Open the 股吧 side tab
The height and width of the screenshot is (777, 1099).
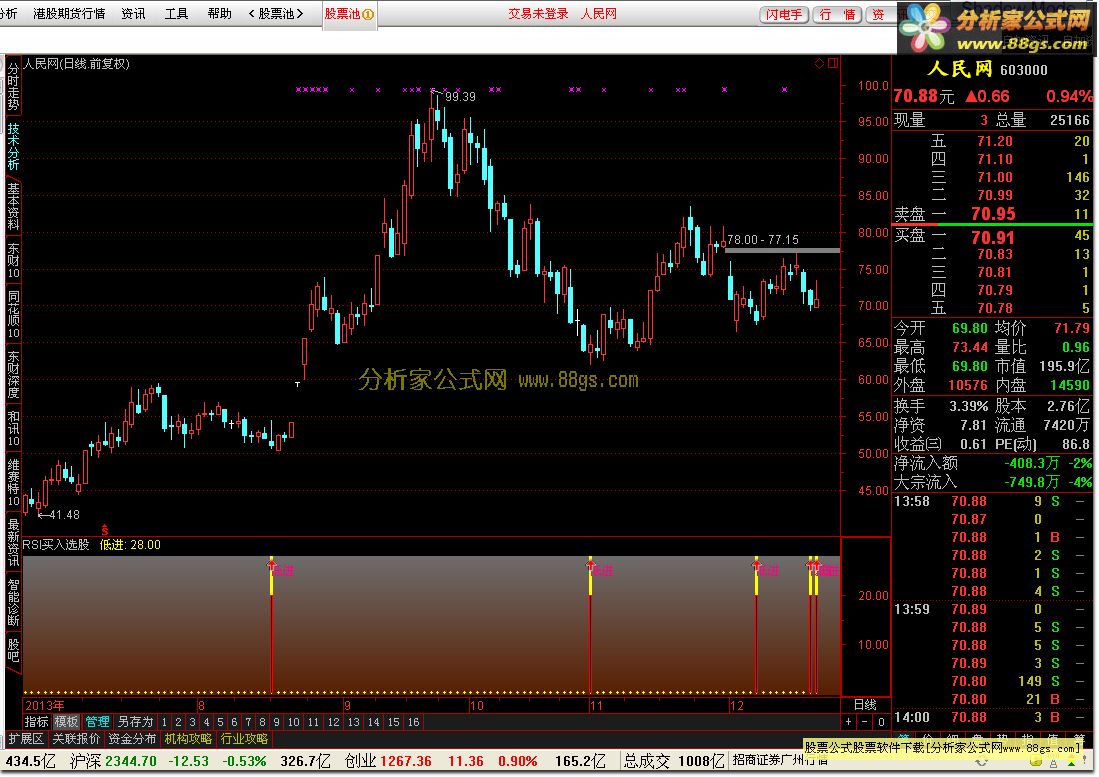tap(13, 649)
